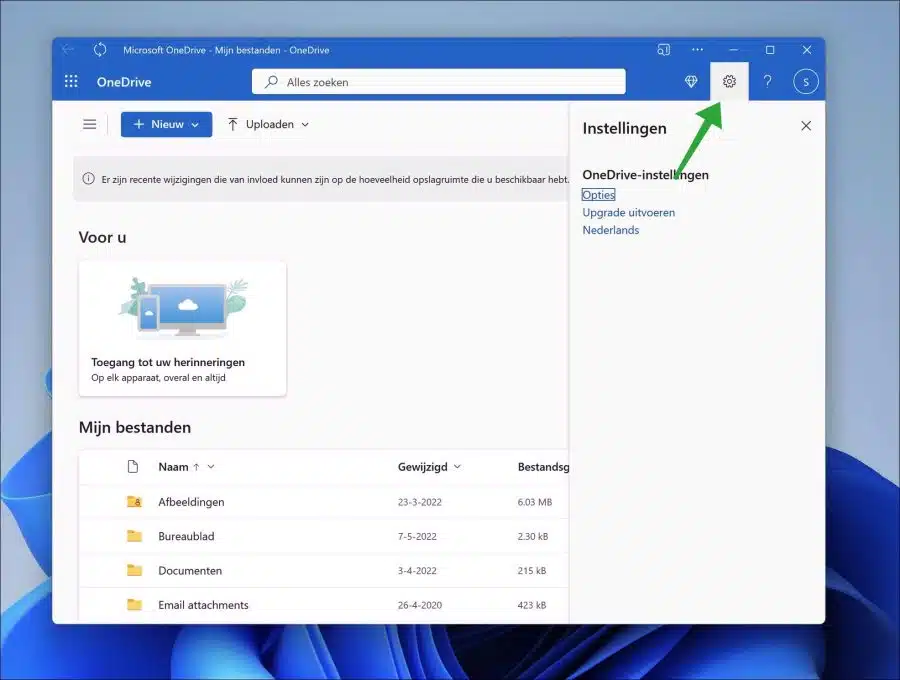Viewport: 900px width, 680px height.
Task: Click the info icon in notification banner
Action: pyautogui.click(x=88, y=179)
